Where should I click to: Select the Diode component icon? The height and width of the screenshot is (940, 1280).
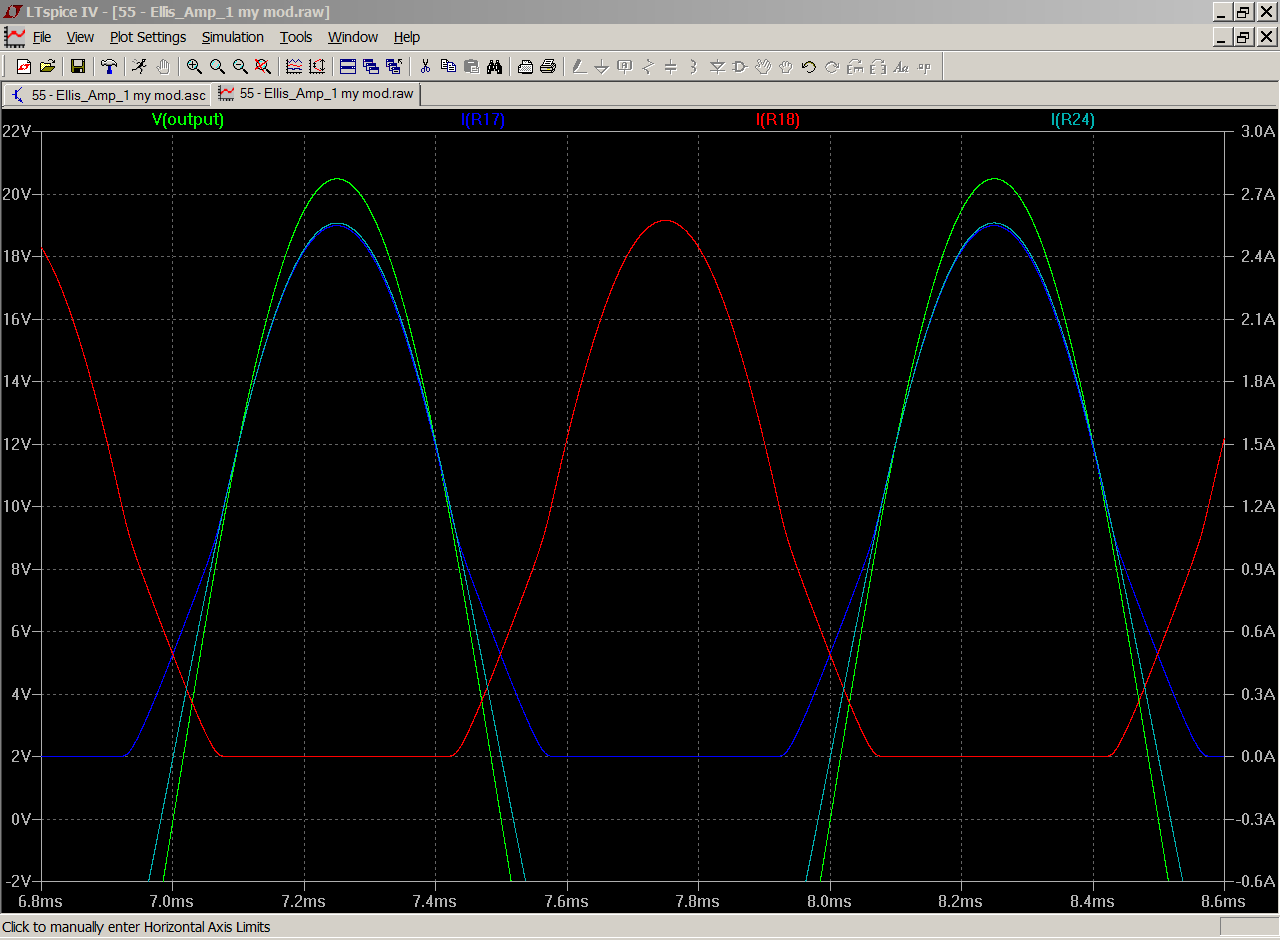pos(717,66)
